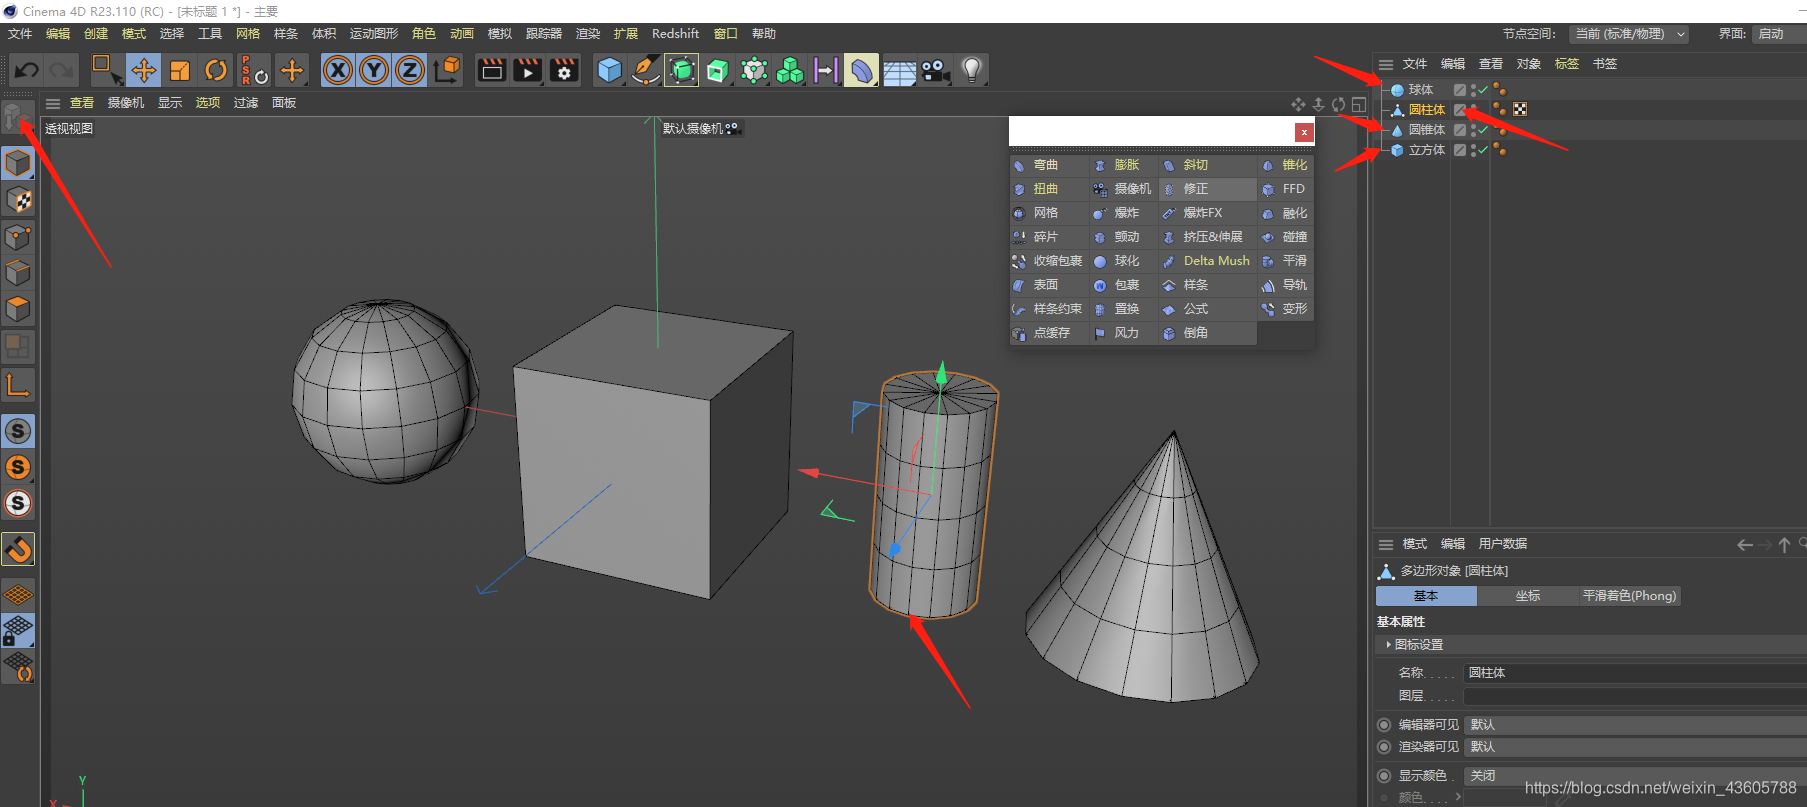The width and height of the screenshot is (1807, 807).
Task: Activate the Rotate tool
Action: click(216, 70)
